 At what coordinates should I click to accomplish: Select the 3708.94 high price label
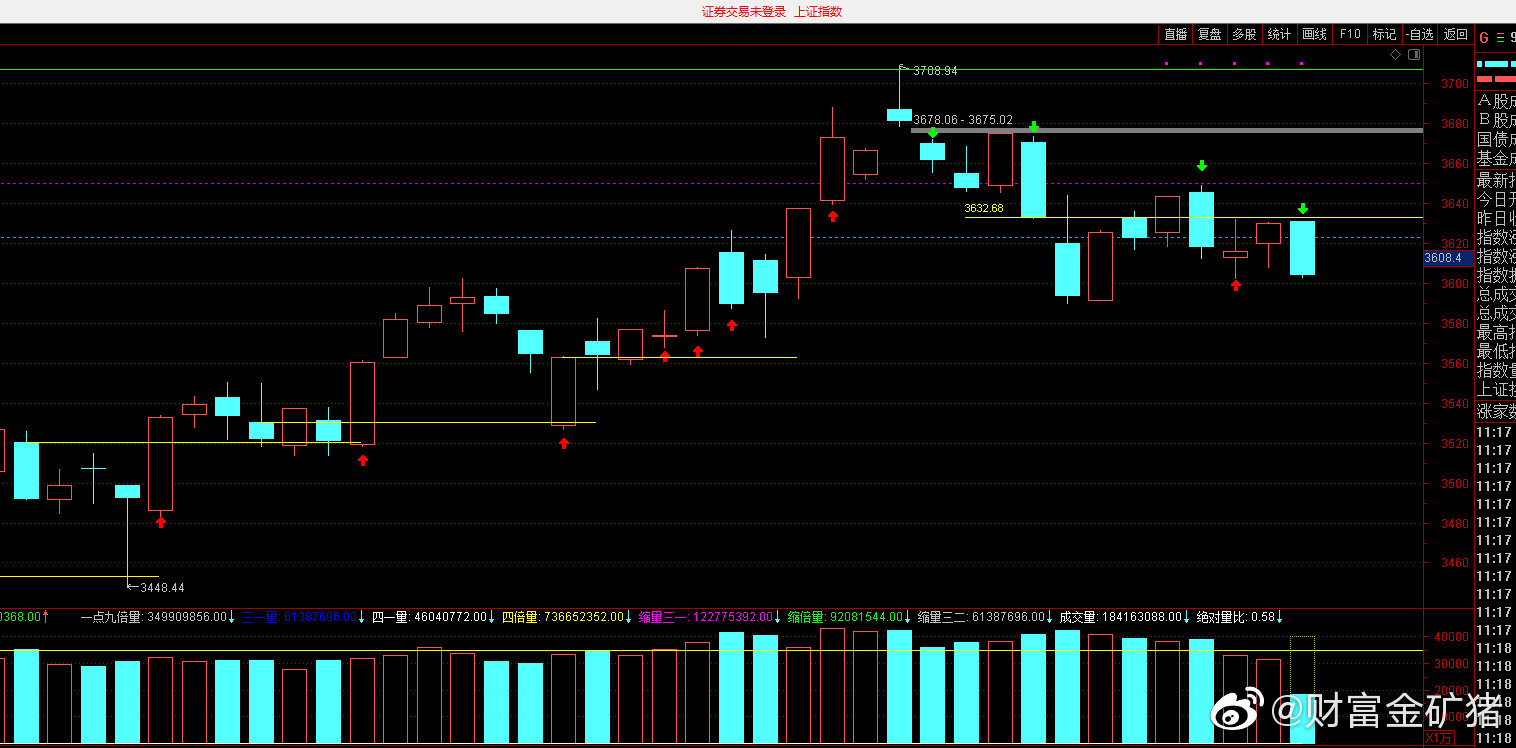pos(935,71)
